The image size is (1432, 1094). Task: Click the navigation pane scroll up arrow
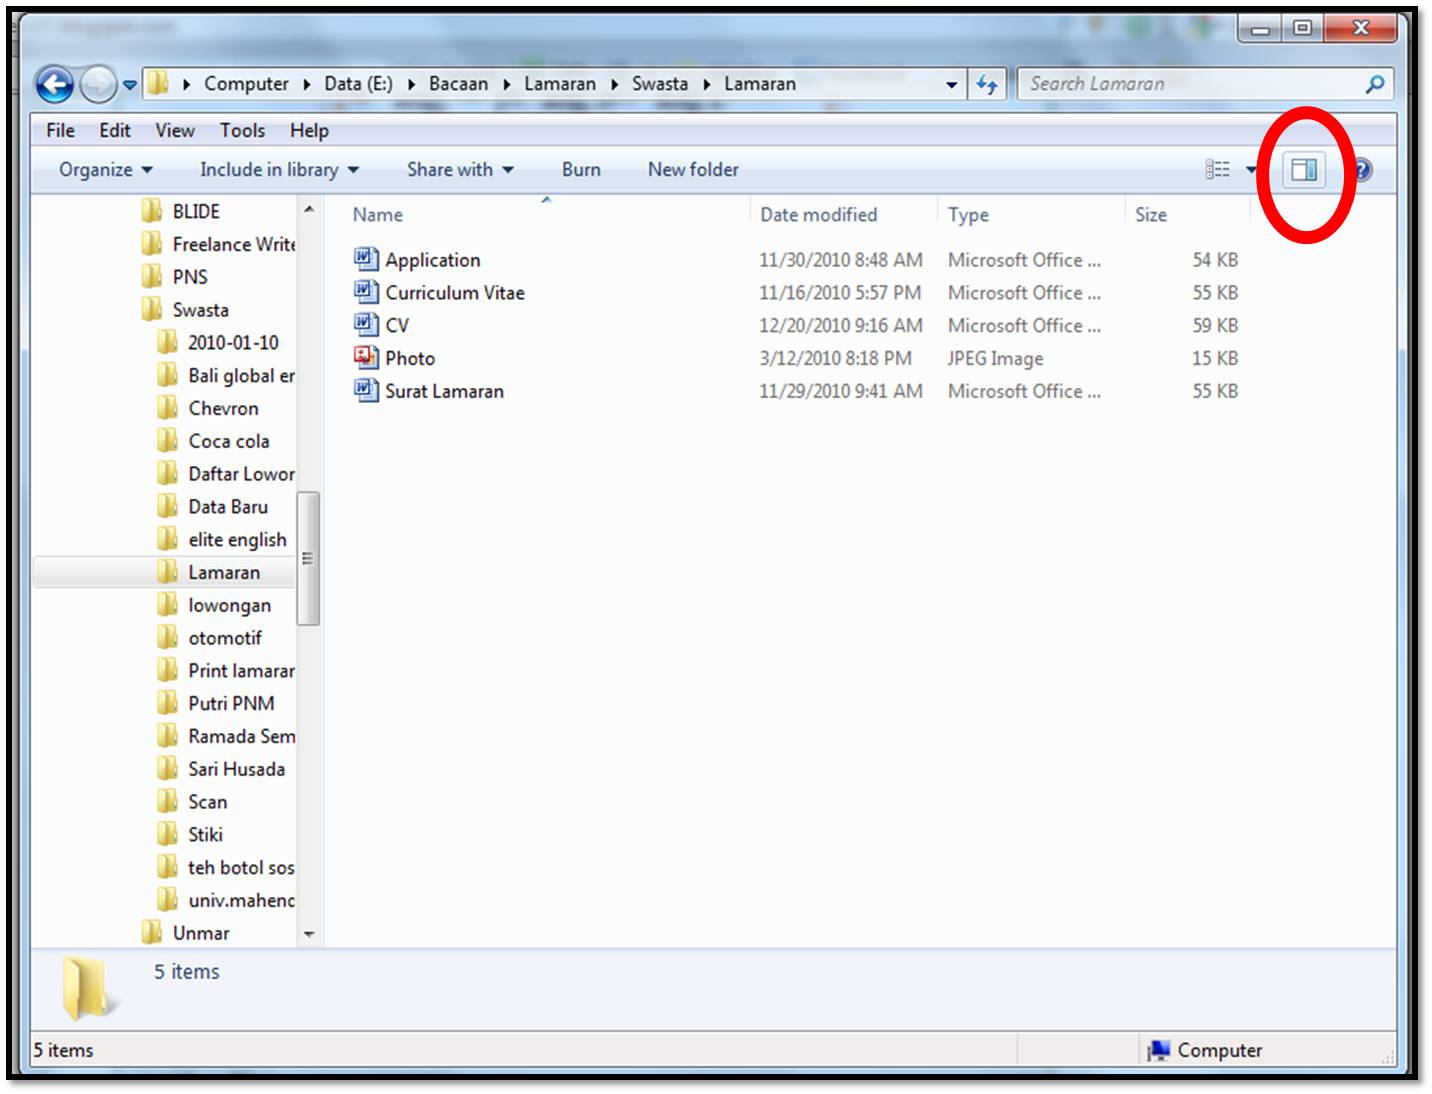309,209
